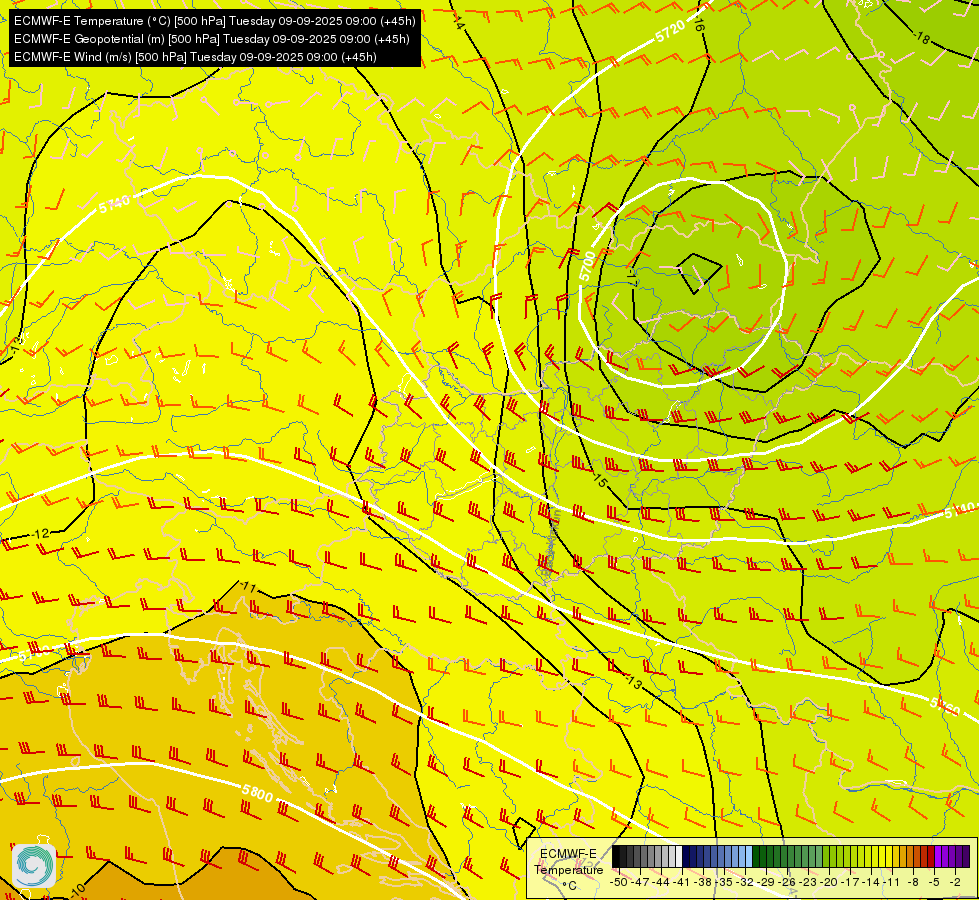Click the -44 legend tick label
Image resolution: width=979 pixels, height=900 pixels.
point(661,882)
